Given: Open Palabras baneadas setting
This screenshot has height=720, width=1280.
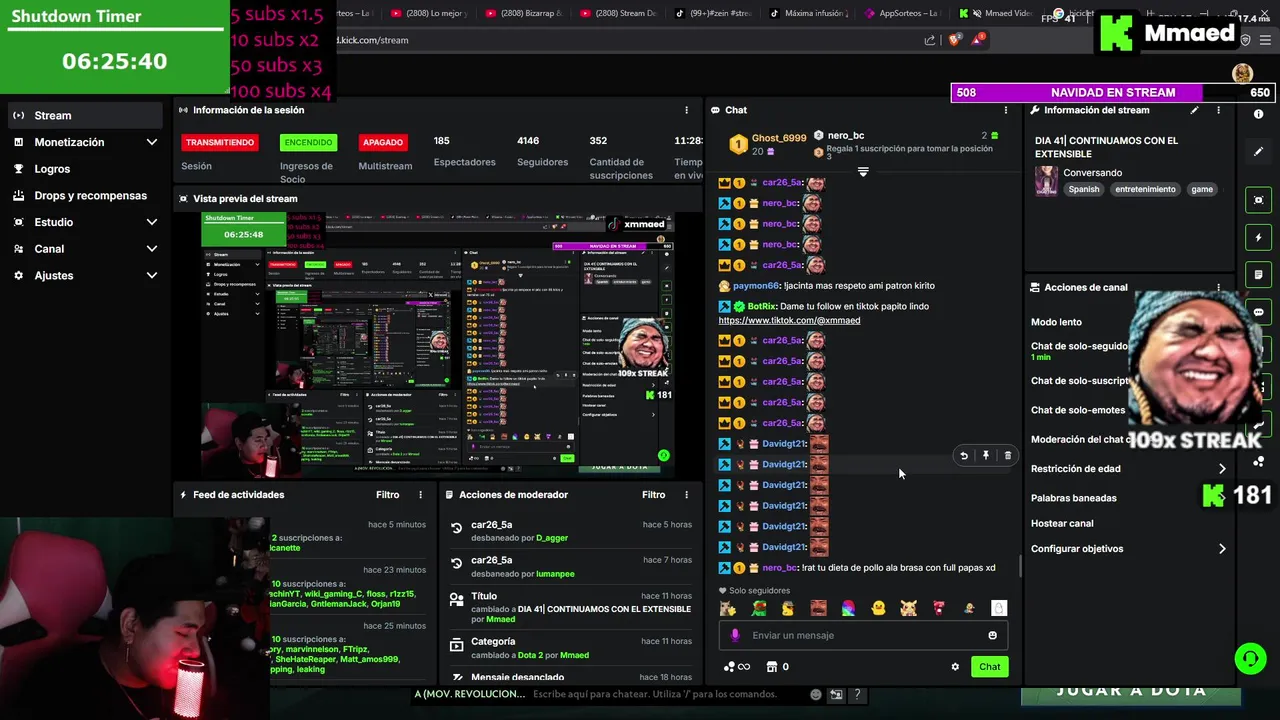Looking at the screenshot, I should pos(1074,498).
